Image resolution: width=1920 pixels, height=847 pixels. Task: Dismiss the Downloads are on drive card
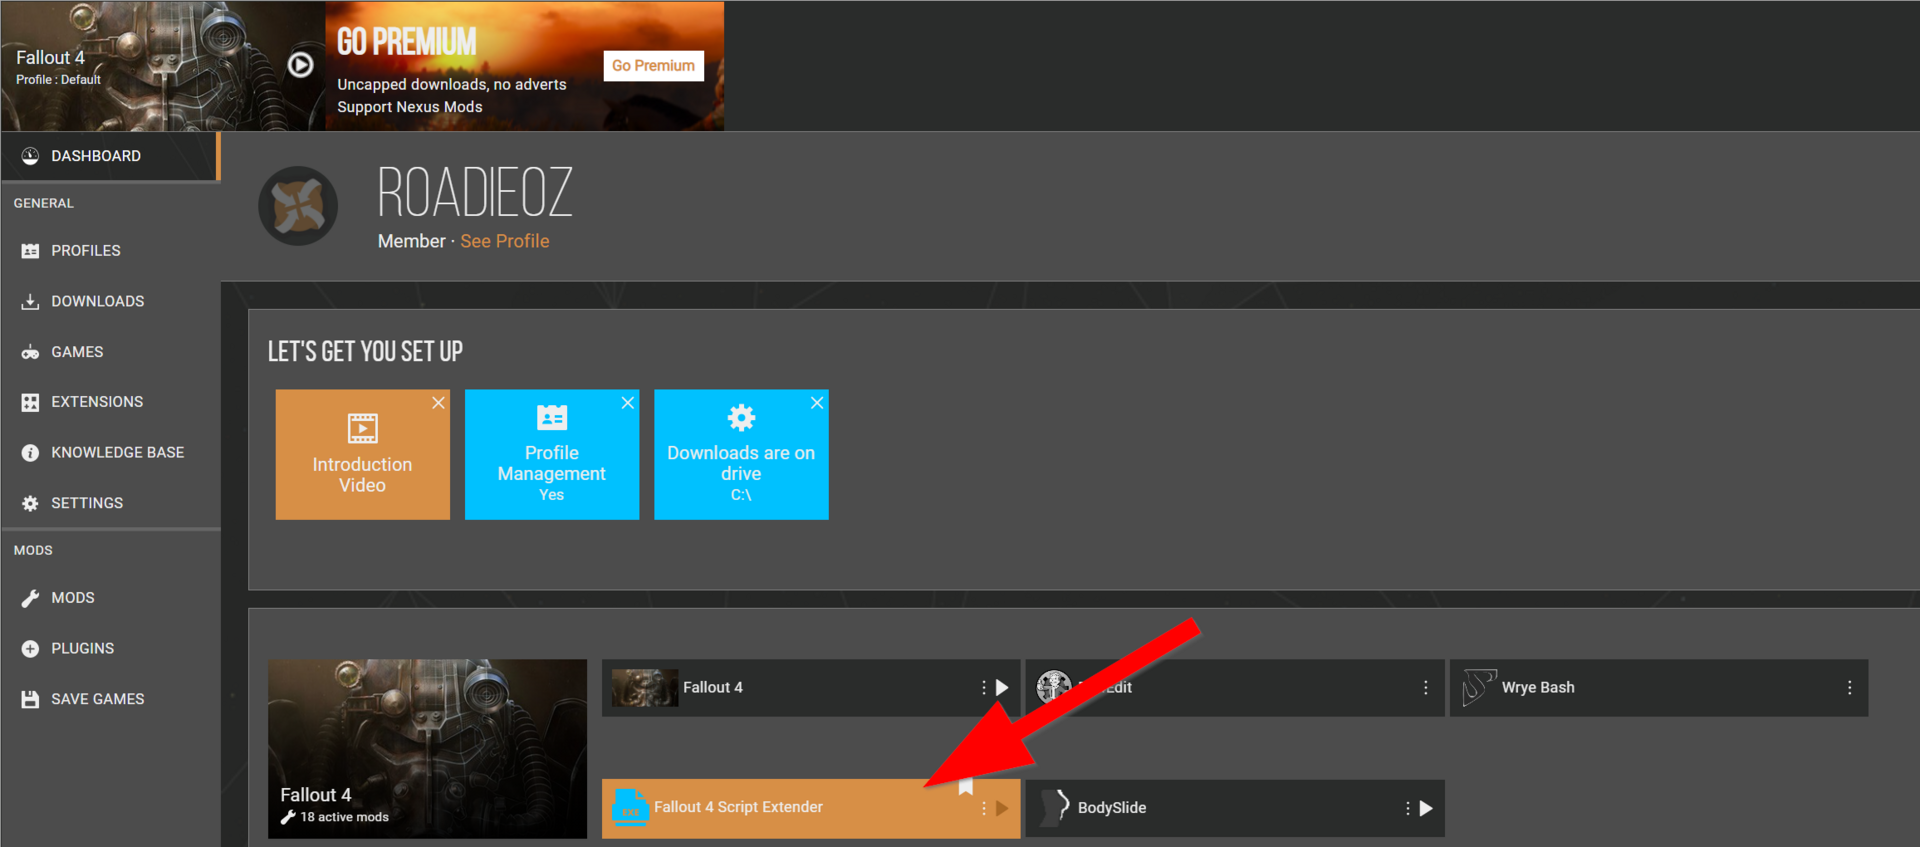pyautogui.click(x=817, y=402)
